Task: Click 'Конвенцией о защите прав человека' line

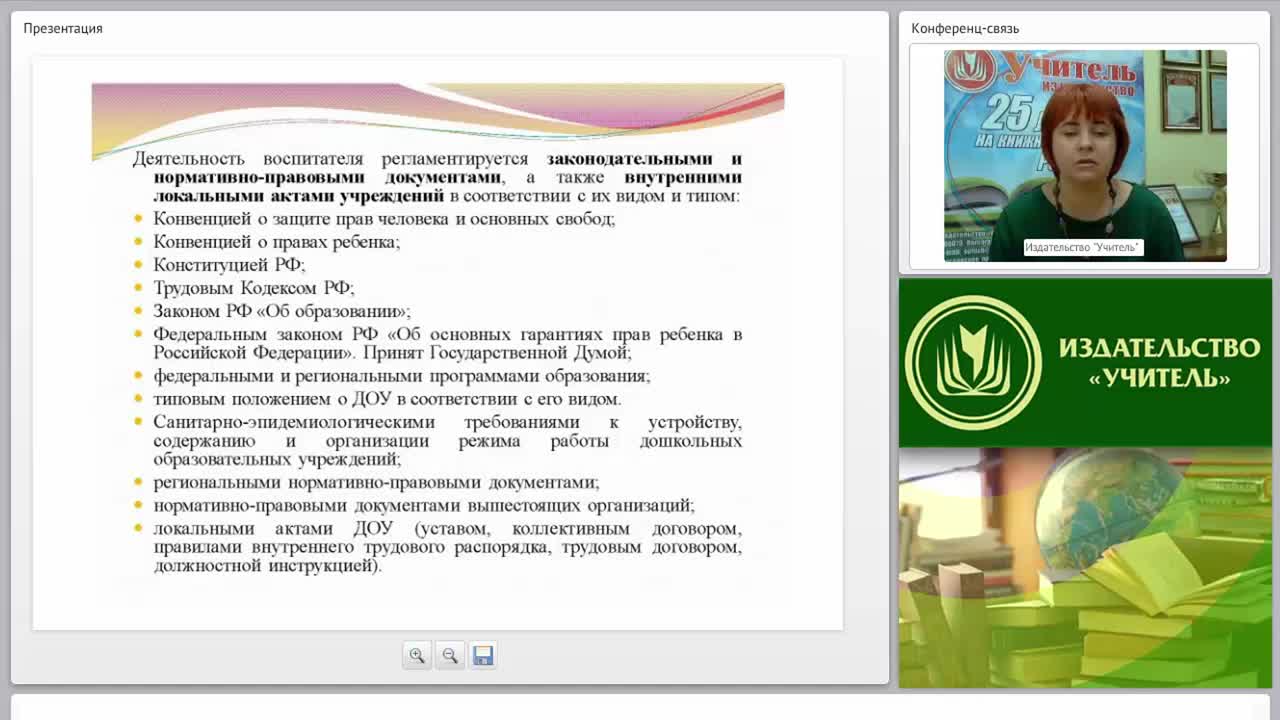Action: (x=384, y=219)
